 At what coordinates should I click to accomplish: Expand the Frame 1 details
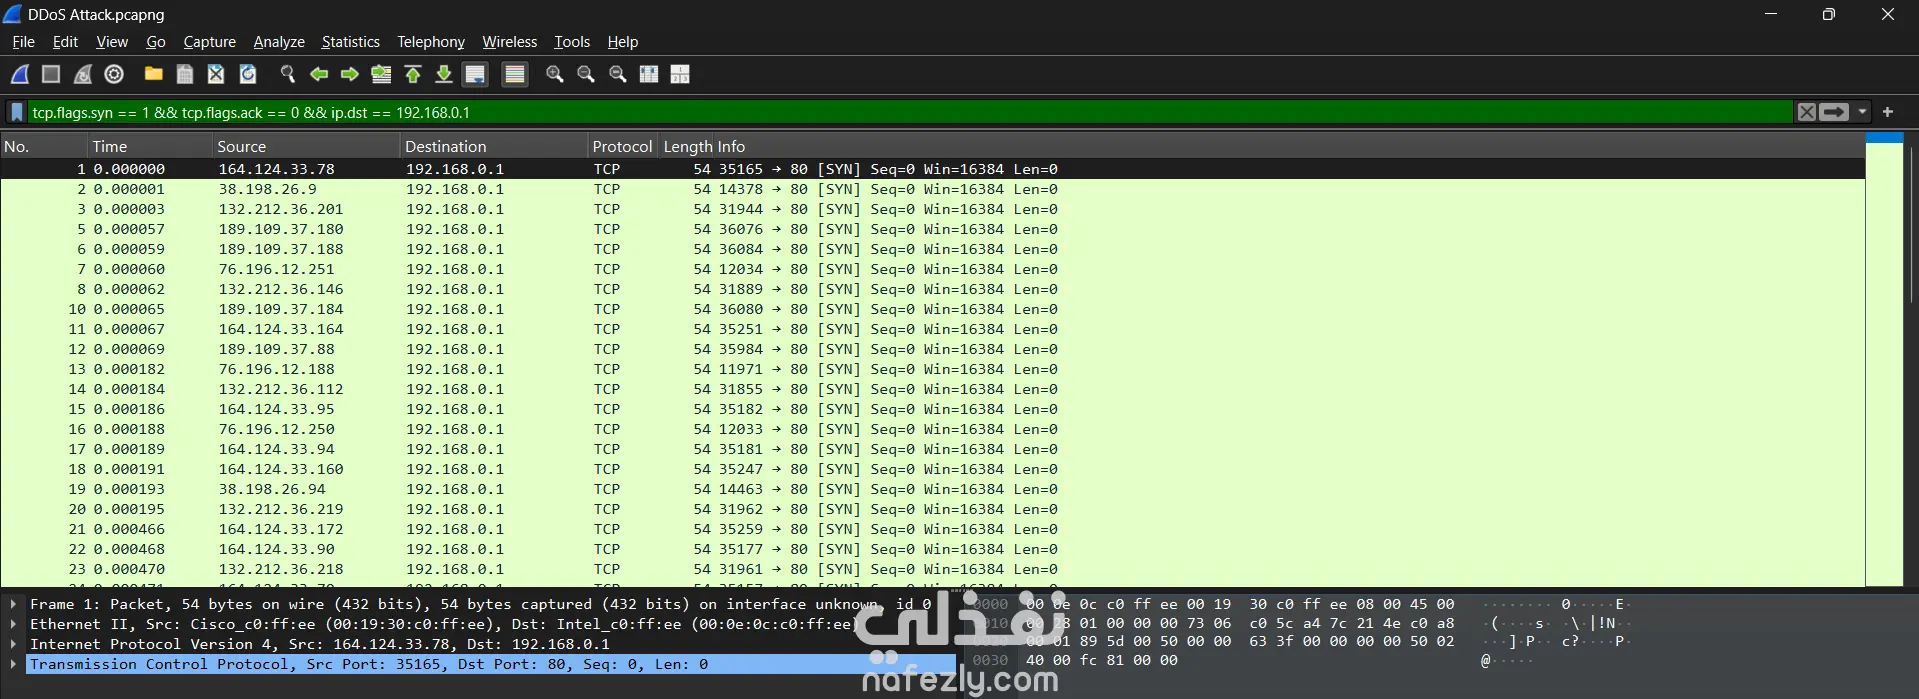pos(13,604)
